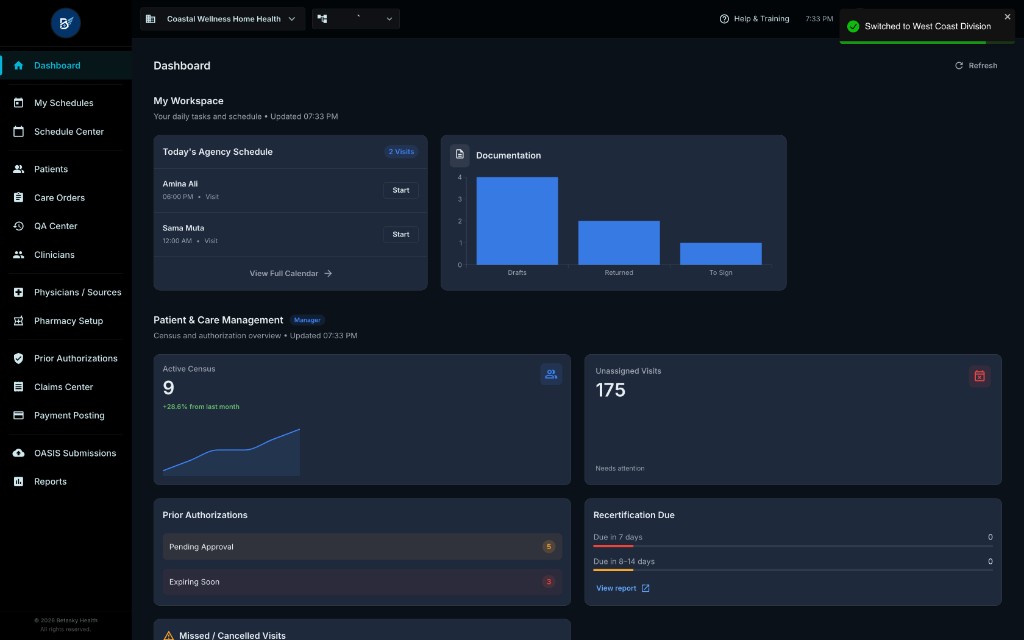Click the Betanay Health bird logo

pos(65,24)
